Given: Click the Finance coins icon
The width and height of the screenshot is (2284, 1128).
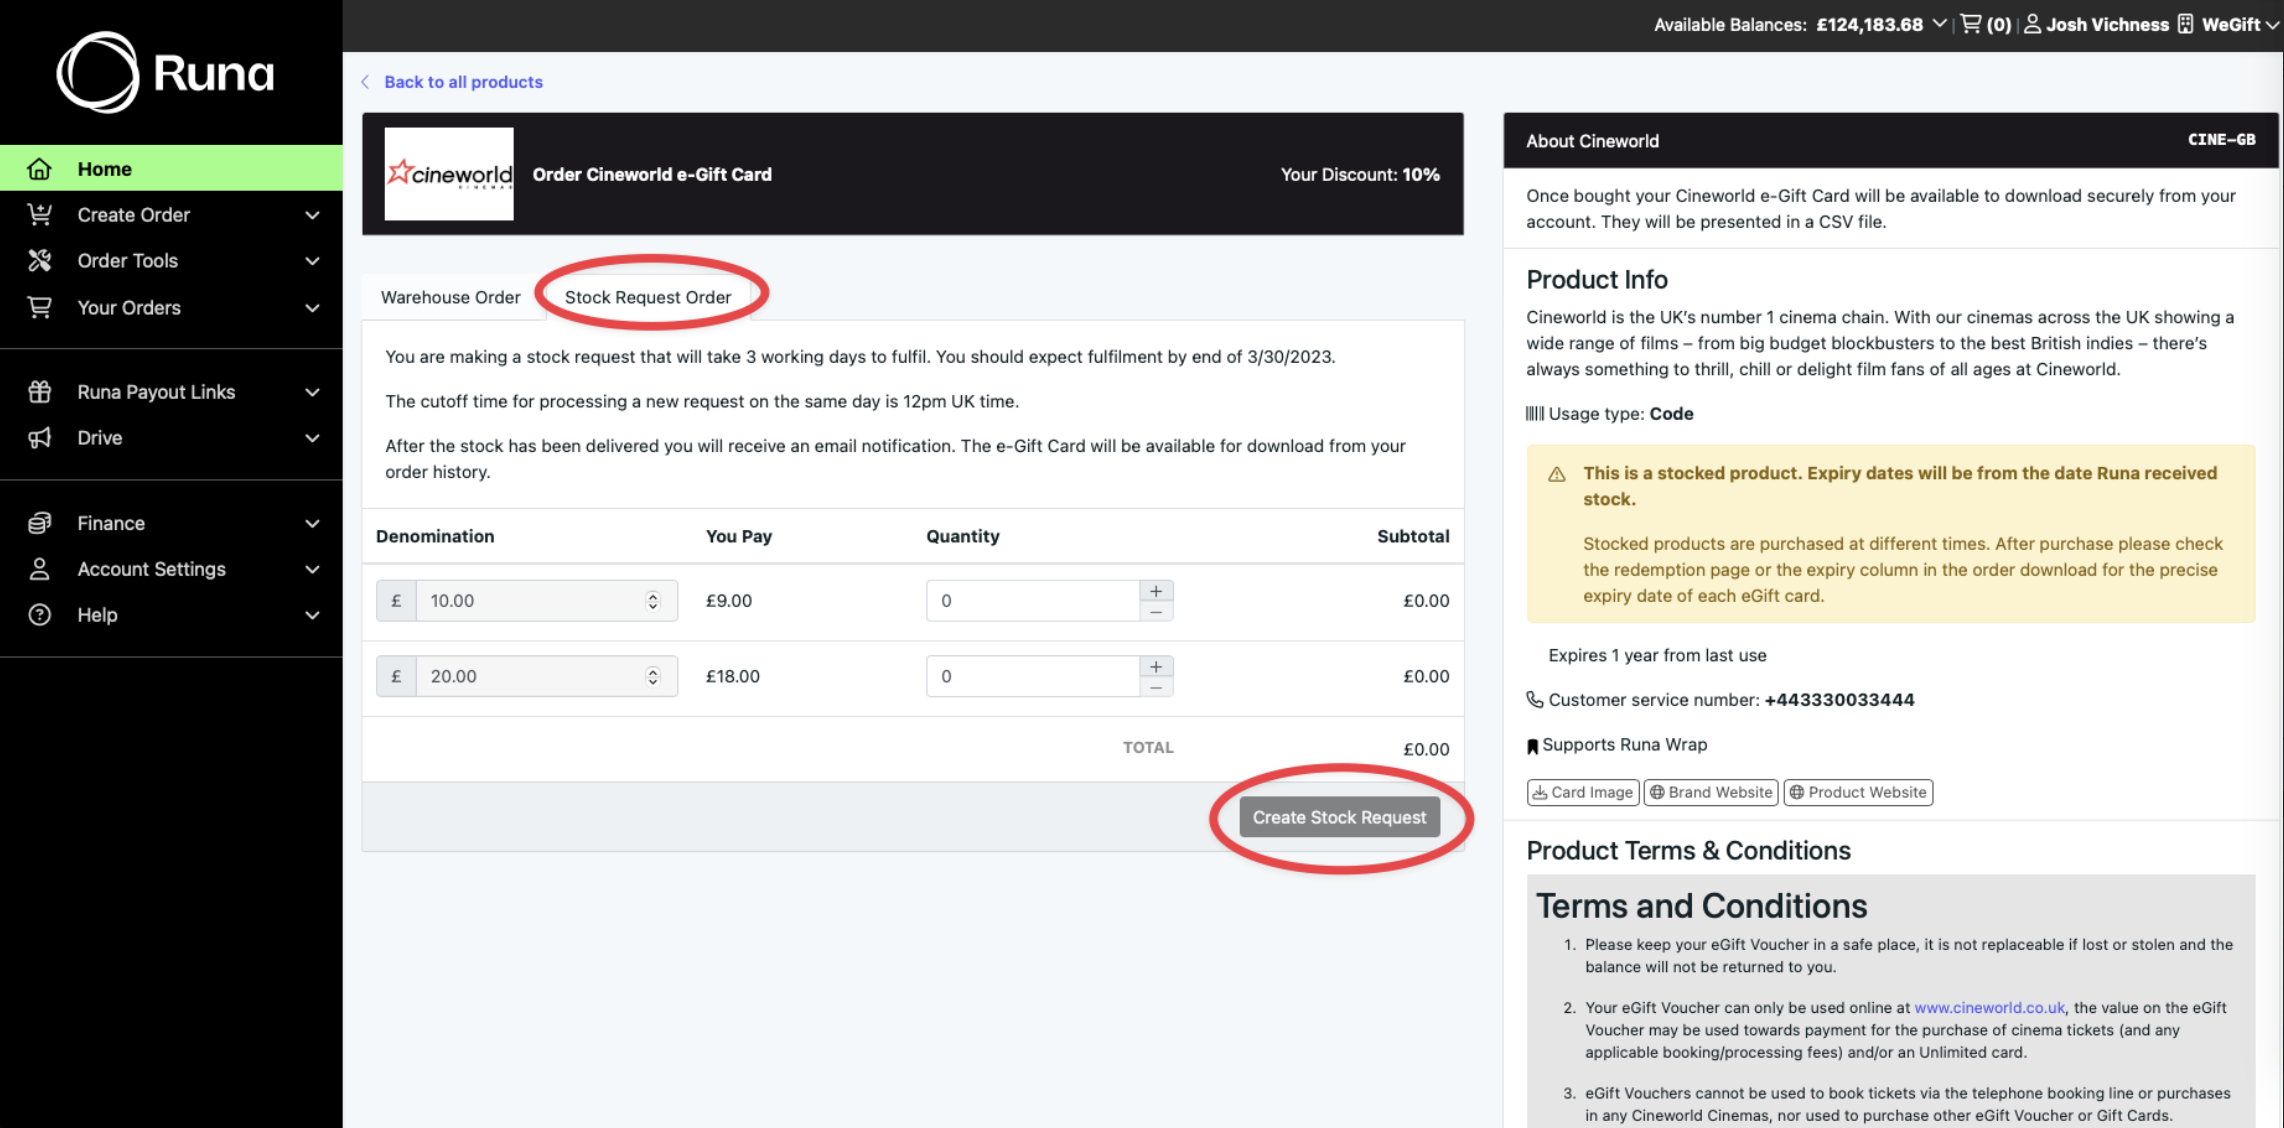Looking at the screenshot, I should tap(39, 523).
